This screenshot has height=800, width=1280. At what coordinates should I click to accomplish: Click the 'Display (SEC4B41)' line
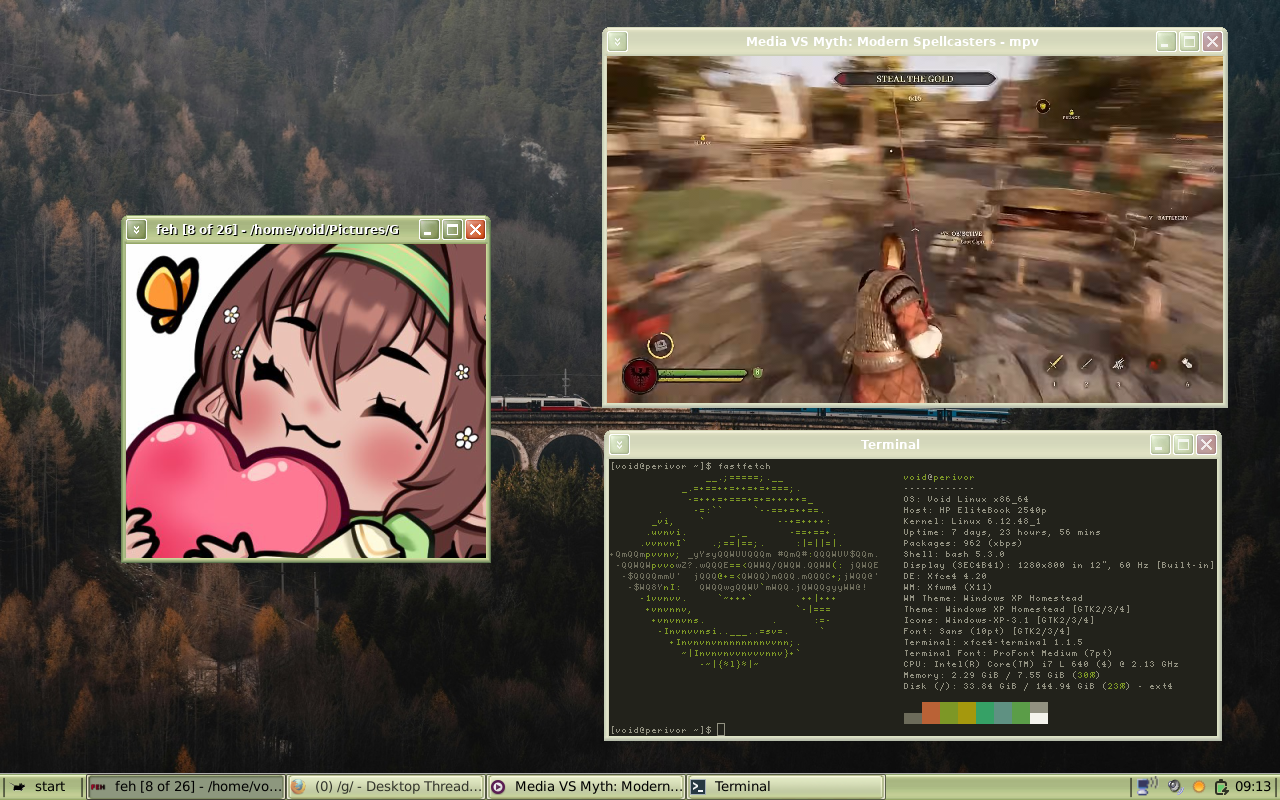point(1059,565)
